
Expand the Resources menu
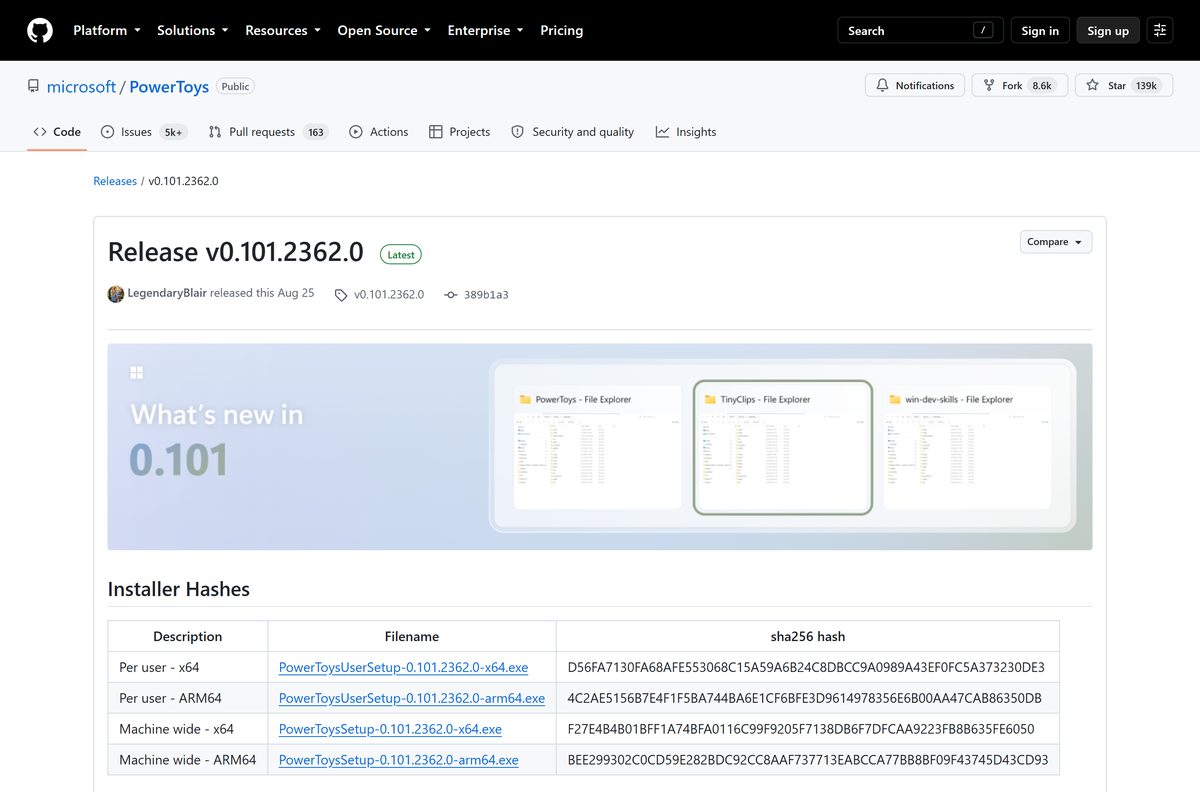283,30
